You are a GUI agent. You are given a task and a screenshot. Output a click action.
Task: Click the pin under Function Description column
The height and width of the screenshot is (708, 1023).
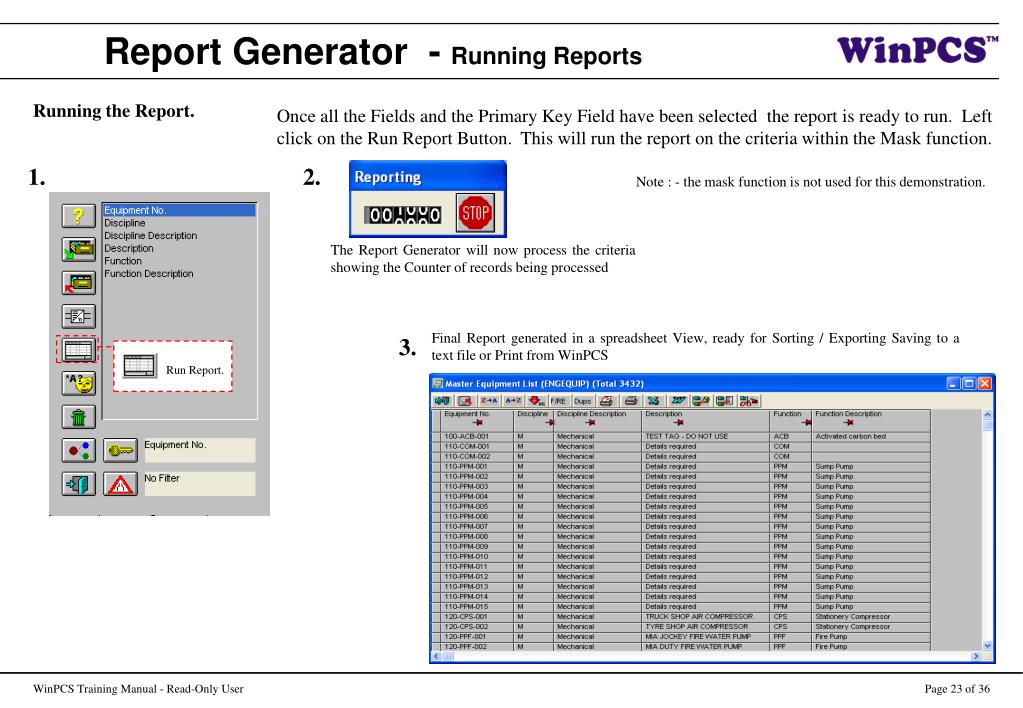[848, 423]
